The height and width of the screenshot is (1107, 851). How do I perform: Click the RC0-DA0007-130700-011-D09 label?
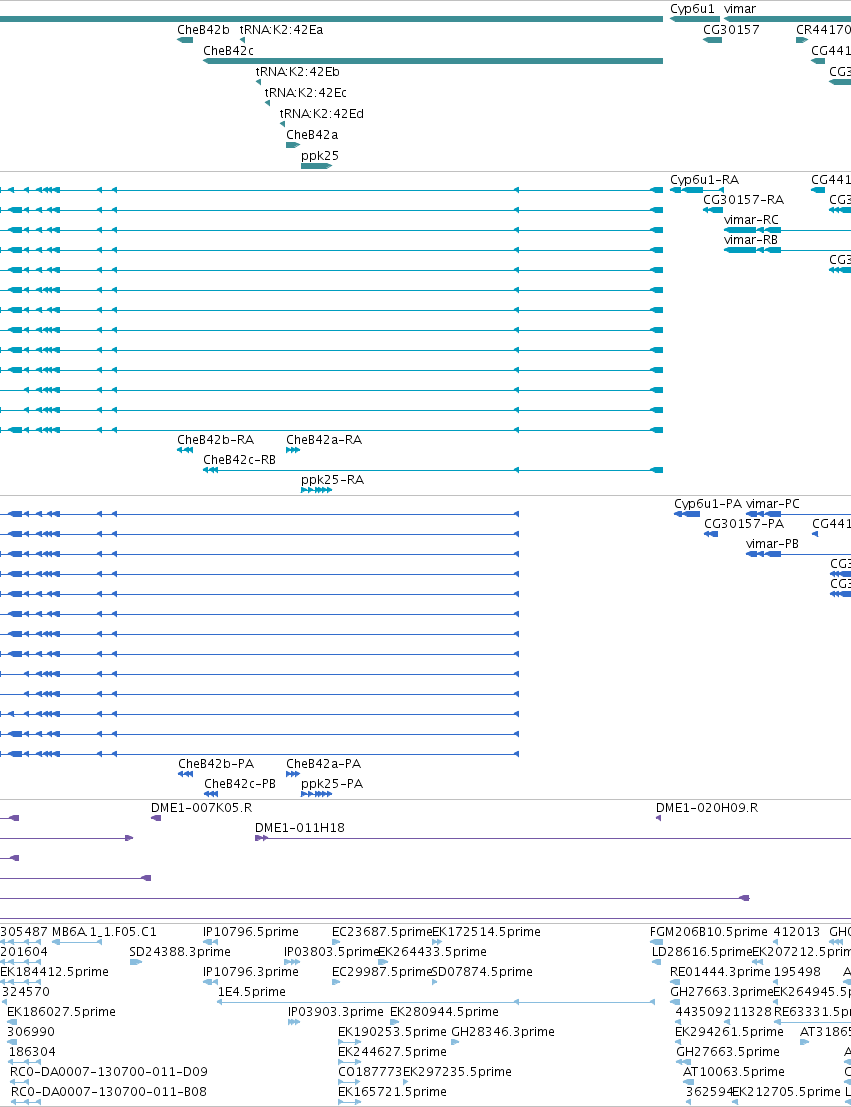point(109,1072)
